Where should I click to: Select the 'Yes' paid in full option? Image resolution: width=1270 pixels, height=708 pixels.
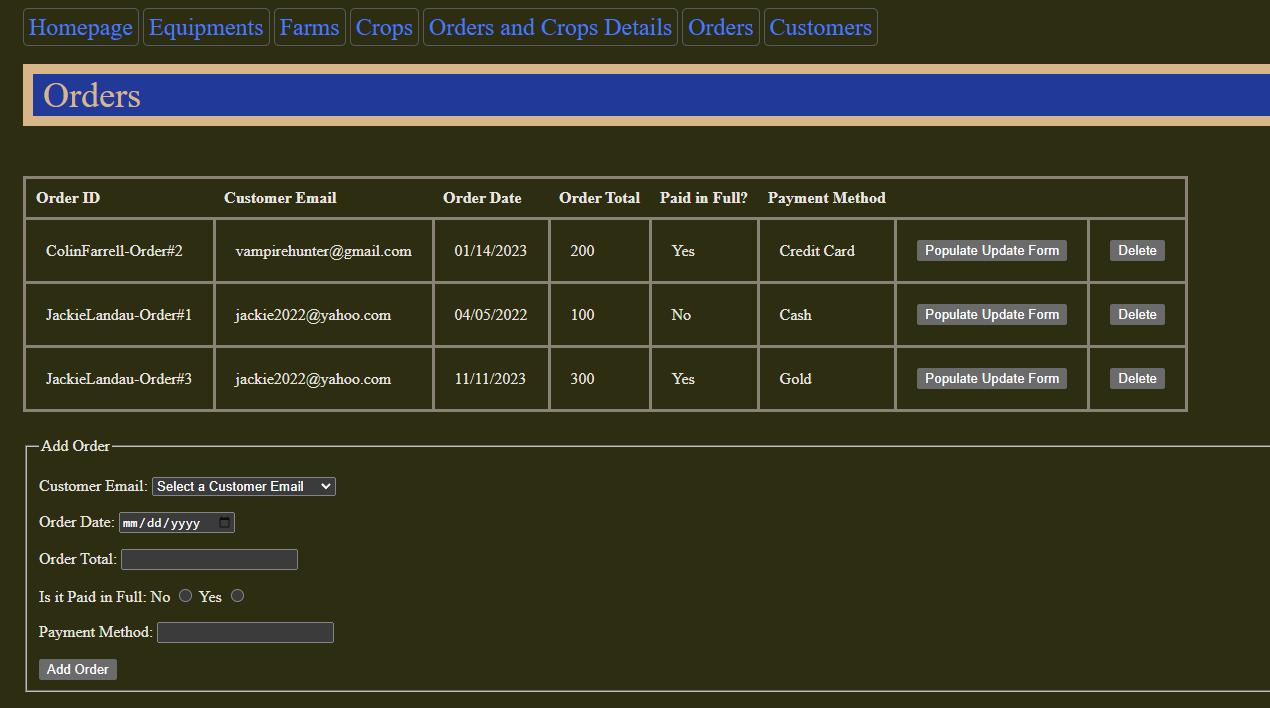tap(237, 595)
